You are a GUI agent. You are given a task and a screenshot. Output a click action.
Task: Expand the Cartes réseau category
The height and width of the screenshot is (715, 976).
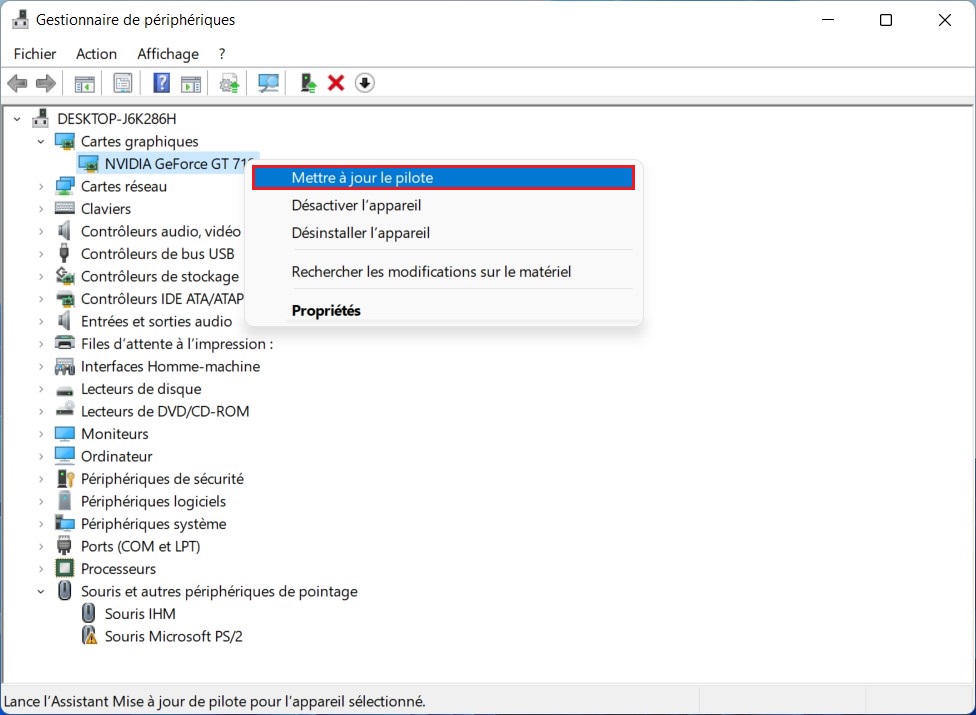click(40, 186)
